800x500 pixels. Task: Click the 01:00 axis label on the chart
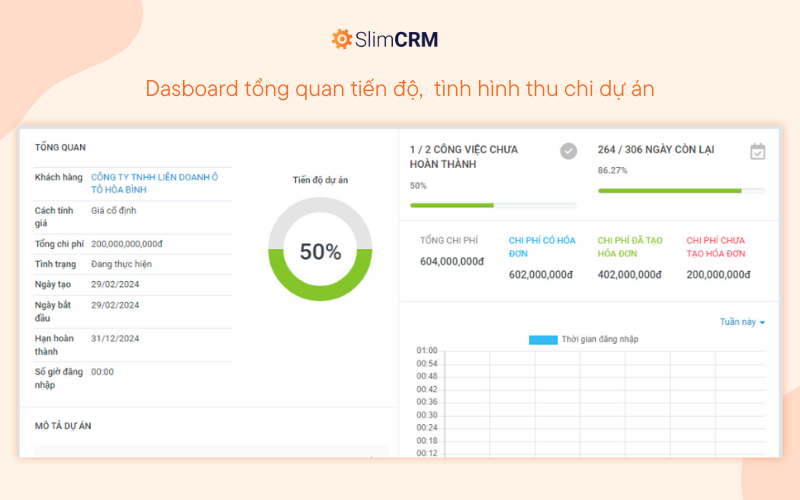(x=427, y=351)
